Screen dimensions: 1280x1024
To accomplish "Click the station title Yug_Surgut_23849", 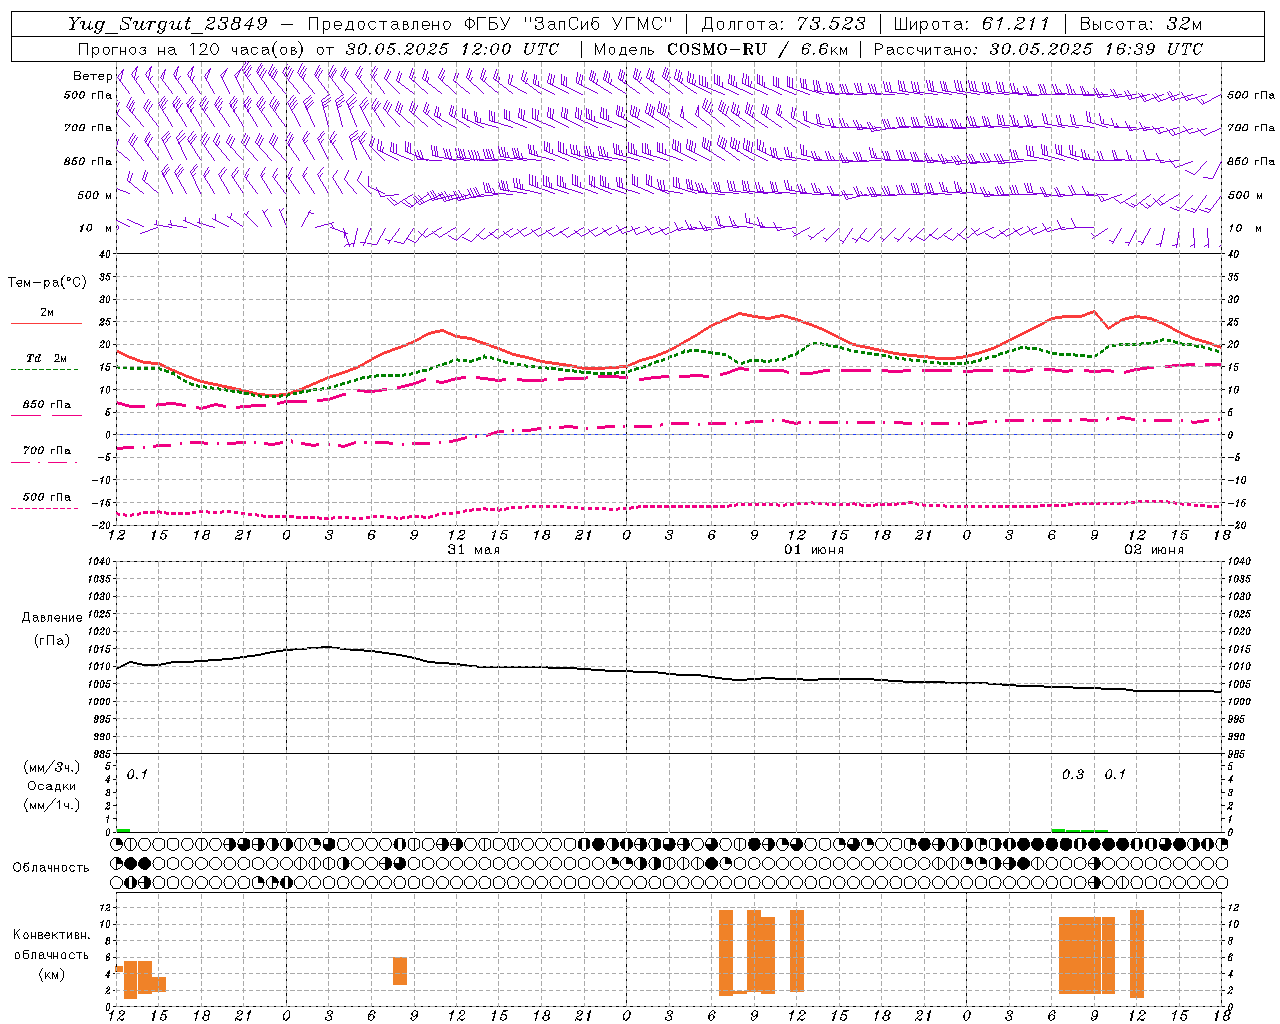I will [168, 24].
